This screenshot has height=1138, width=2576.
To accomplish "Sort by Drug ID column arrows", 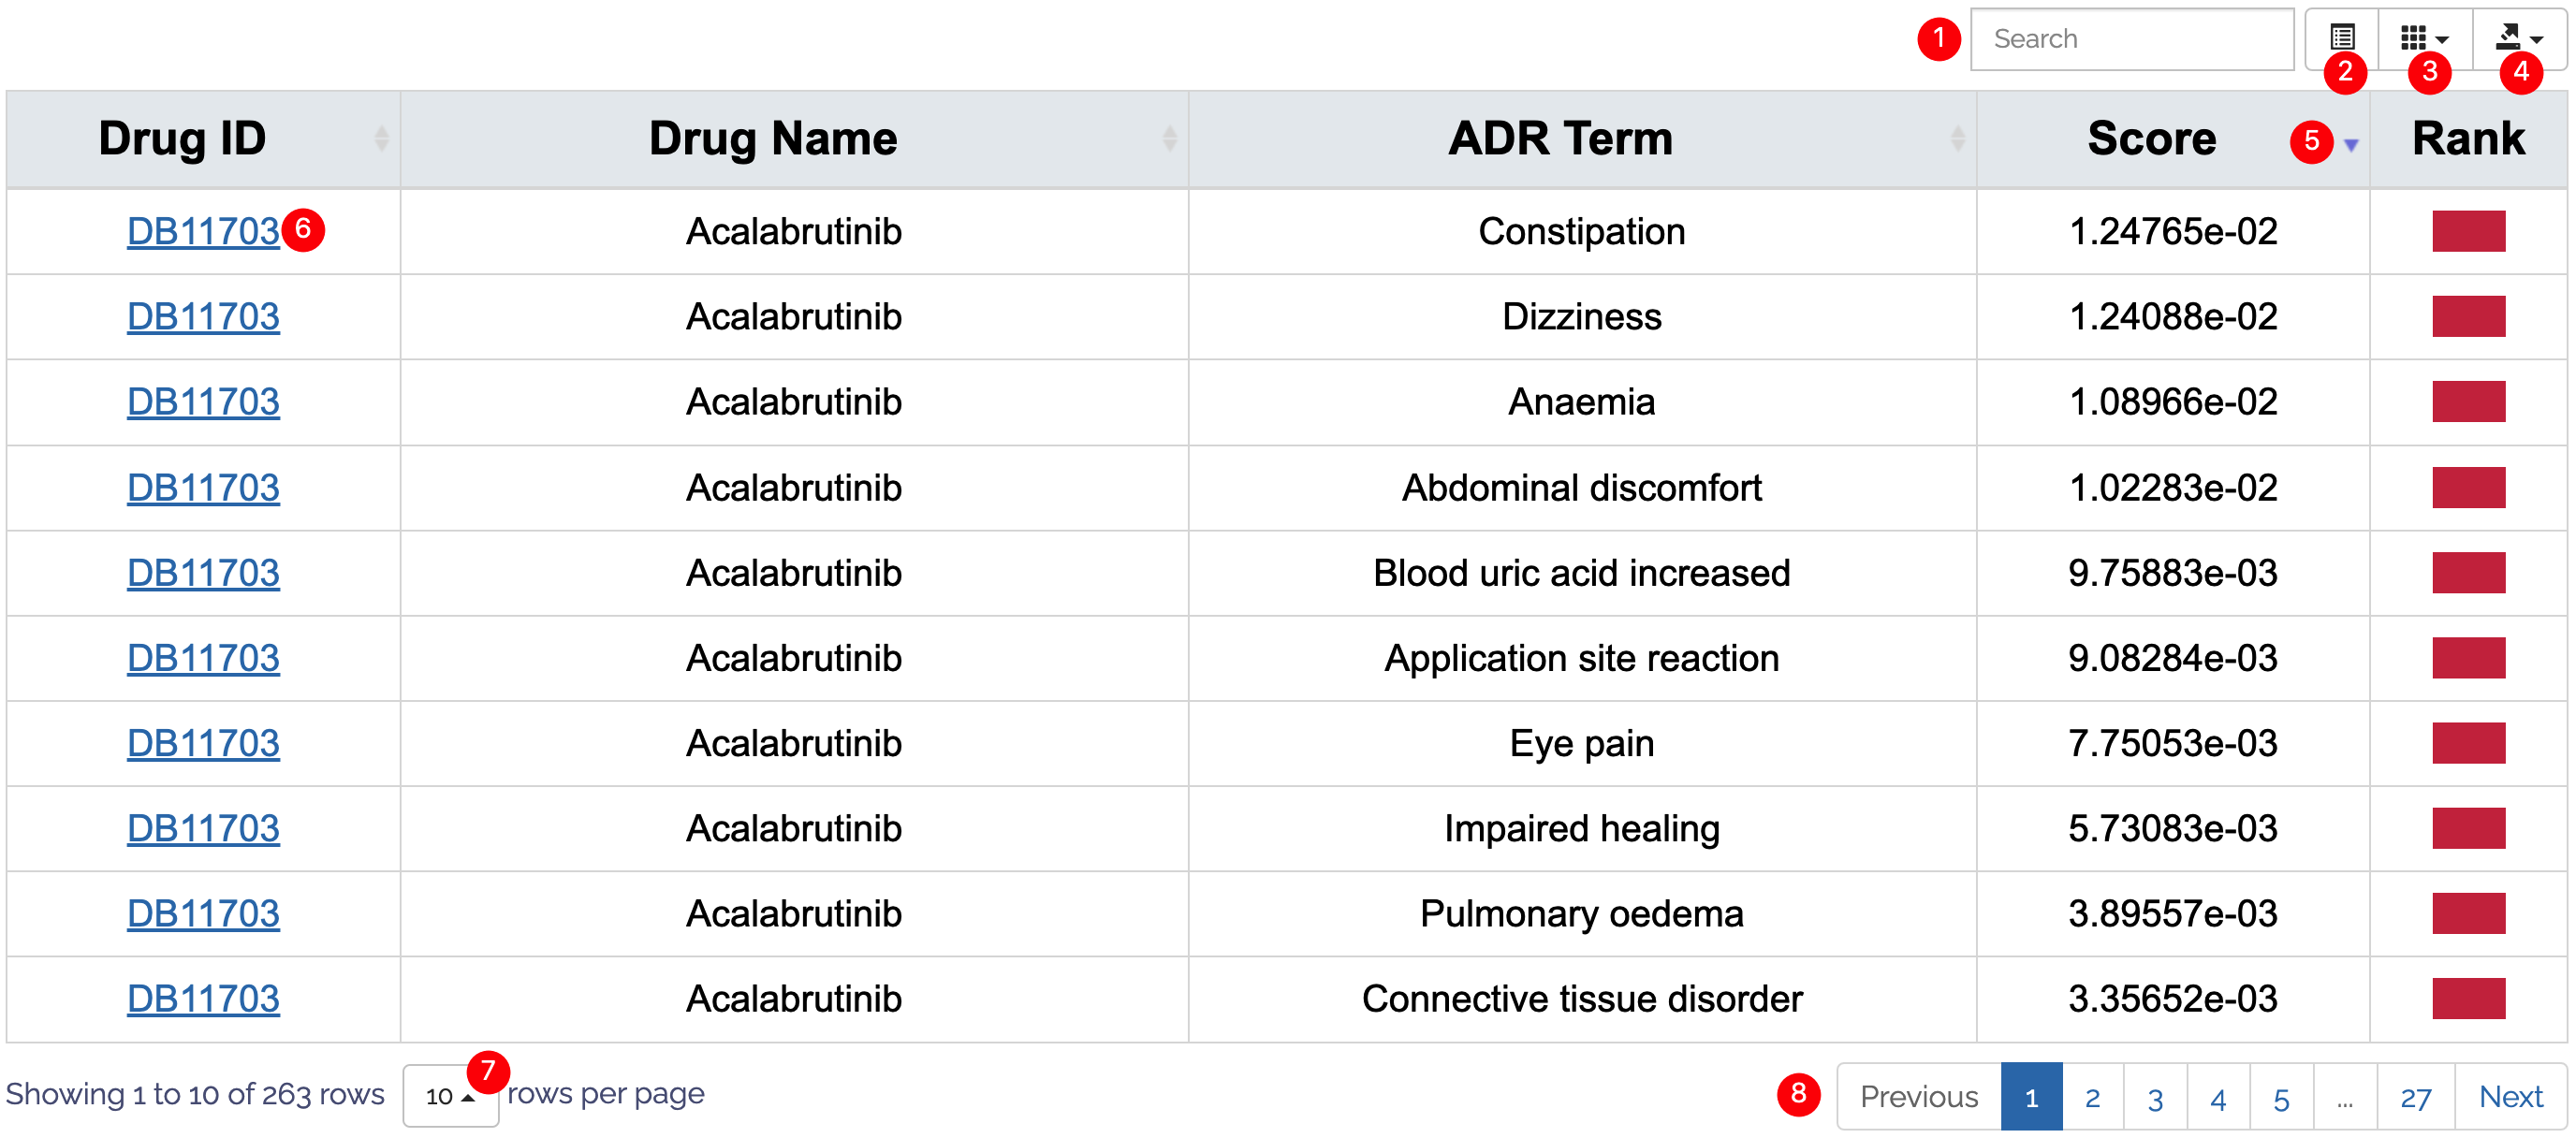I will tap(381, 138).
